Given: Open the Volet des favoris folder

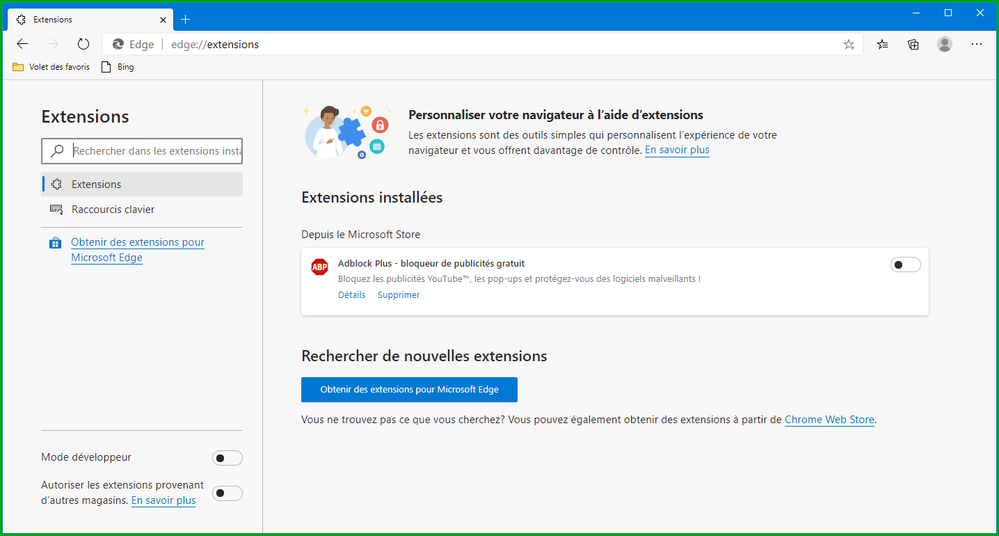Looking at the screenshot, I should coord(52,67).
